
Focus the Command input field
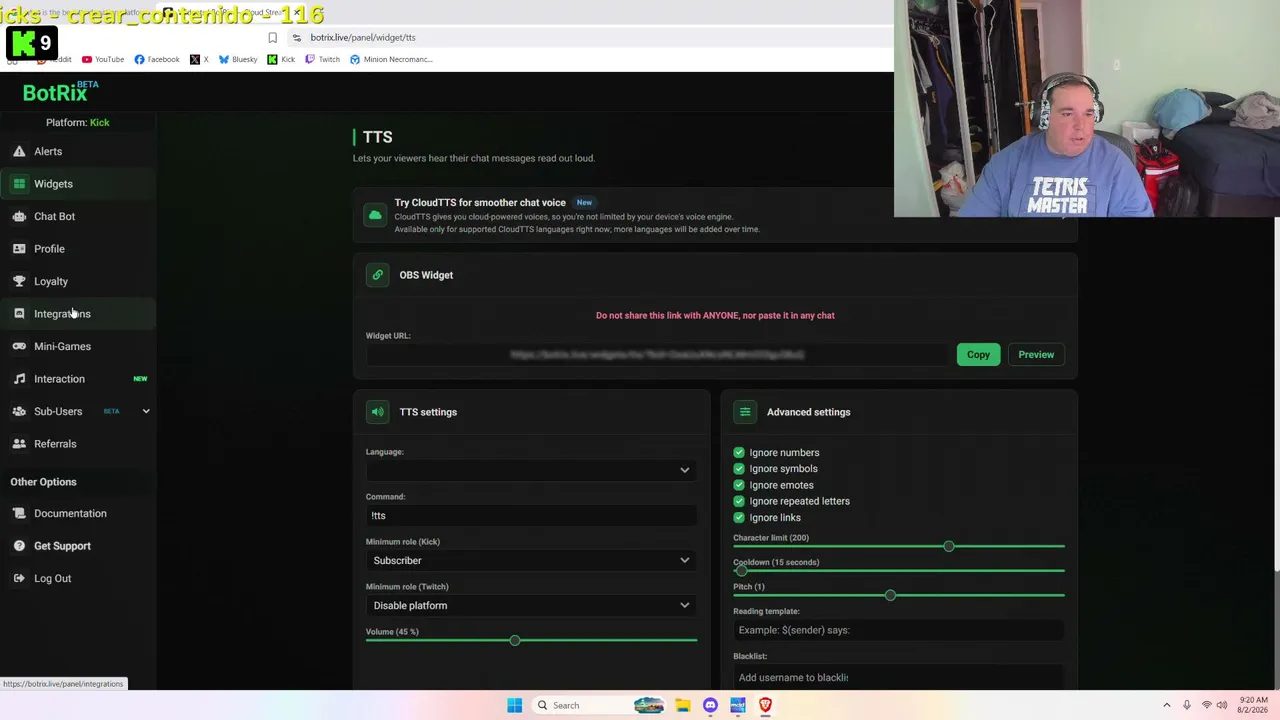click(x=531, y=515)
